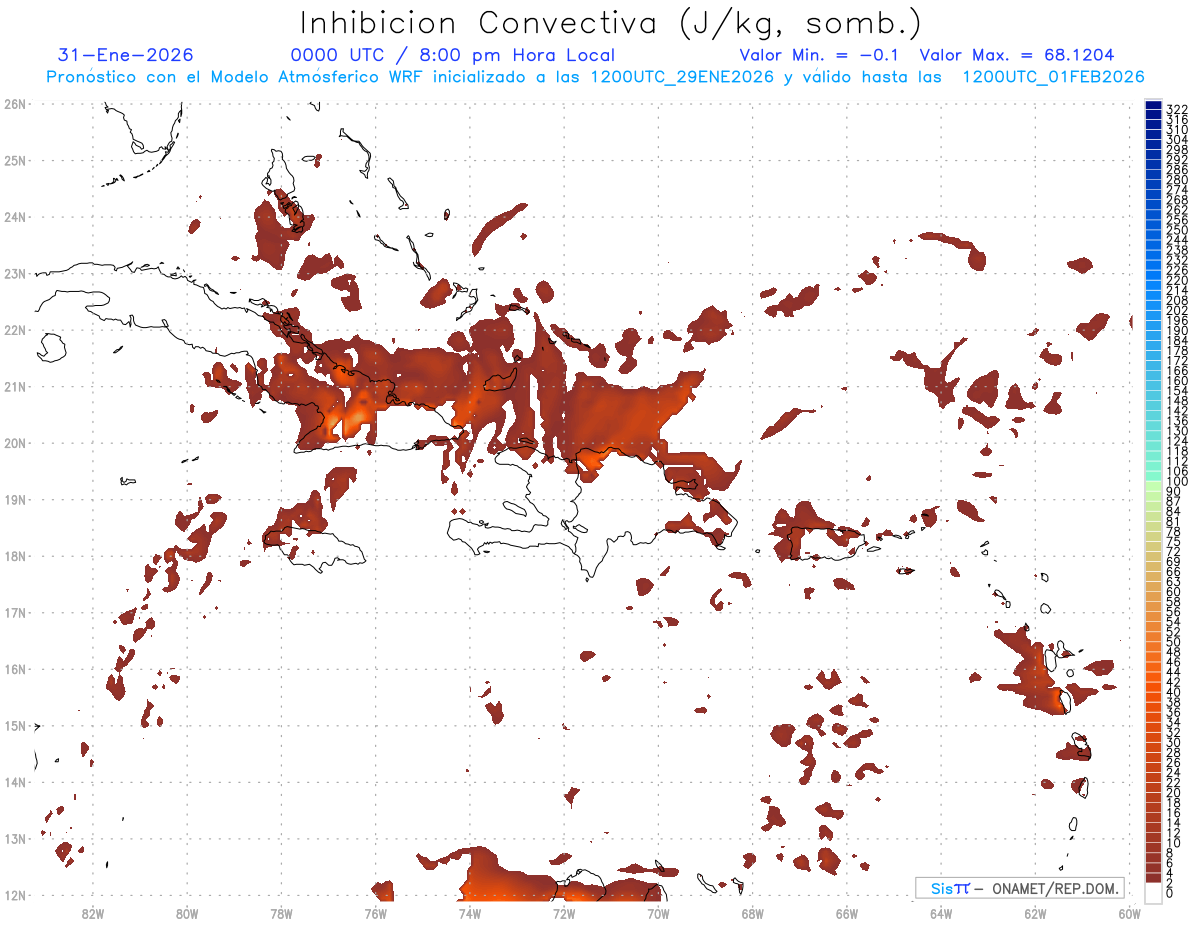
Task: Click "Pronóstico con el Modelo Atmósferico WRF" text
Action: pos(234,77)
